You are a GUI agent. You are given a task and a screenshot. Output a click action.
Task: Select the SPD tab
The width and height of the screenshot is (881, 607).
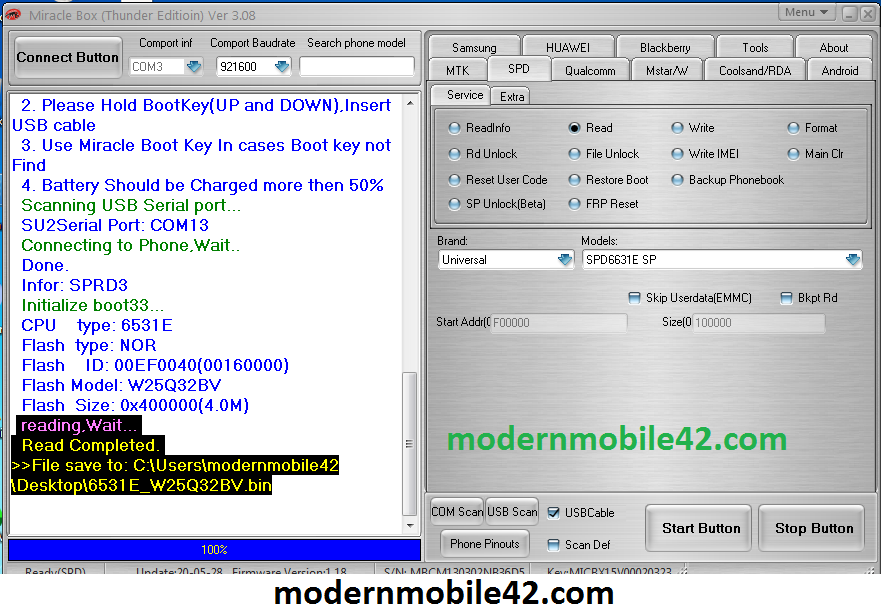[x=519, y=69]
